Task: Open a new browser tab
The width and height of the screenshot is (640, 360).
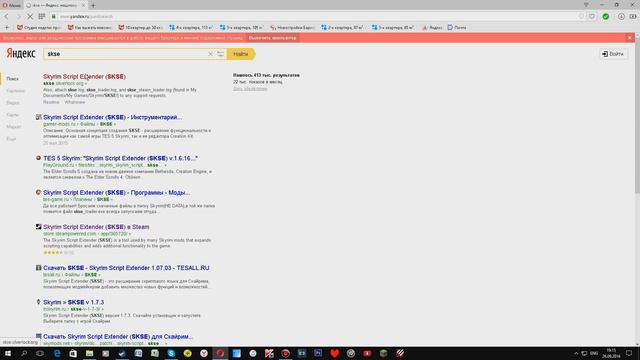Action: [93, 5]
